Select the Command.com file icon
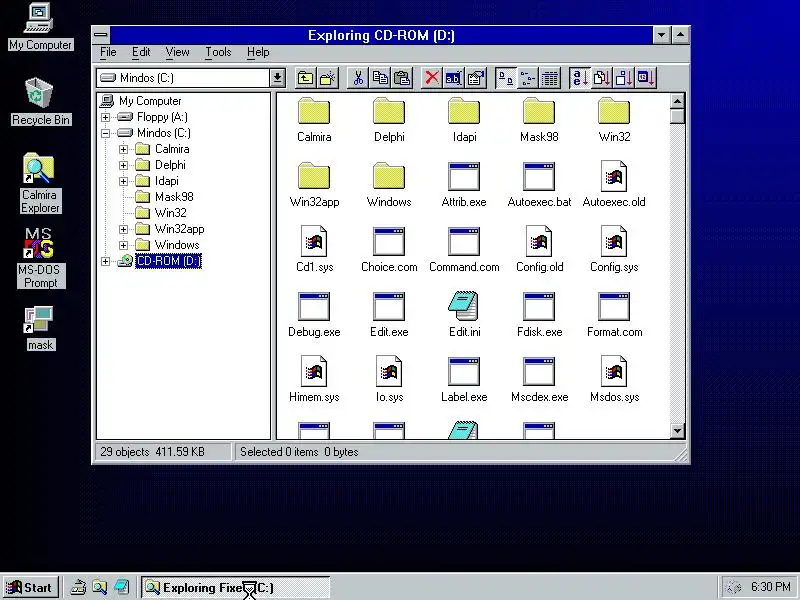The height and width of the screenshot is (600, 800). [464, 250]
